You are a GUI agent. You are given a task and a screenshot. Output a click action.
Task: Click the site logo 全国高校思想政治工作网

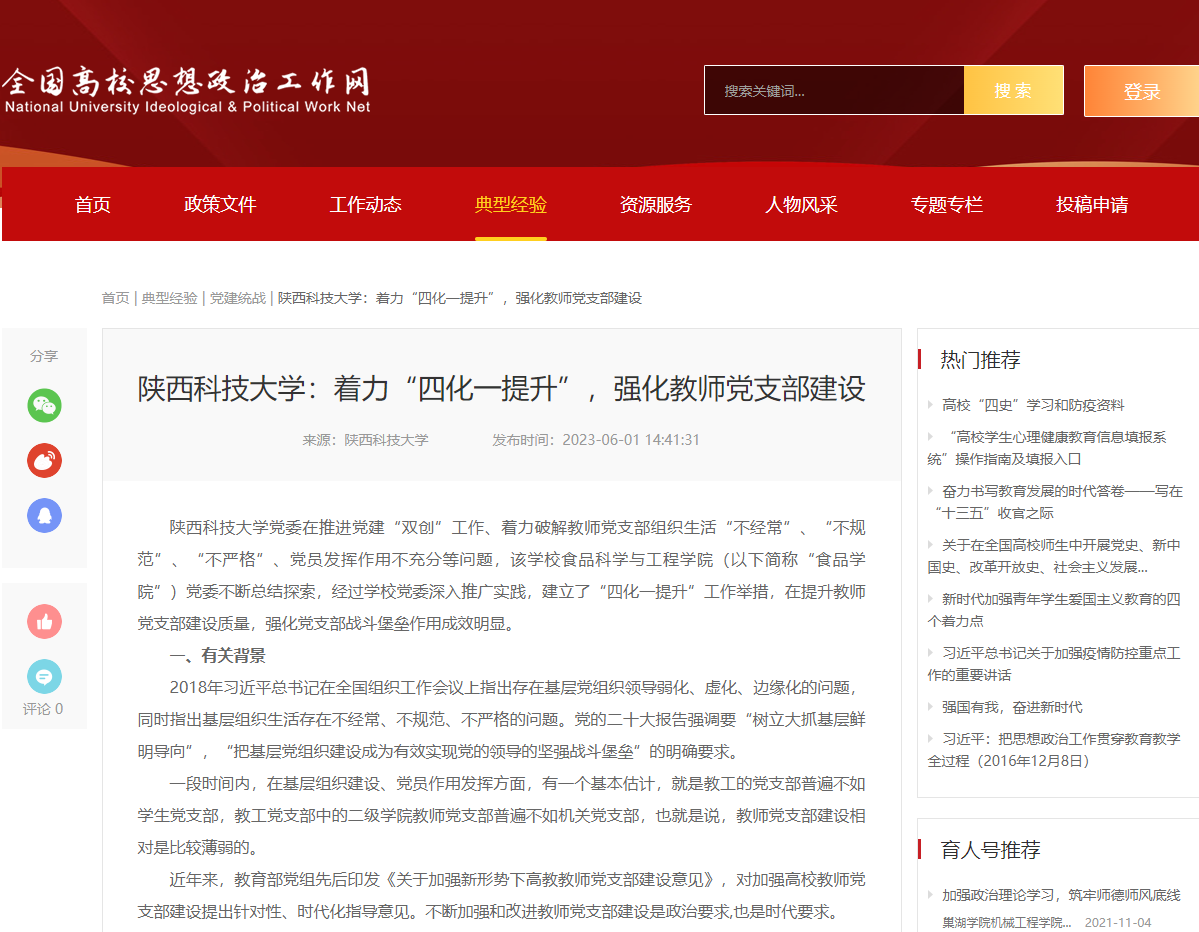tap(186, 91)
